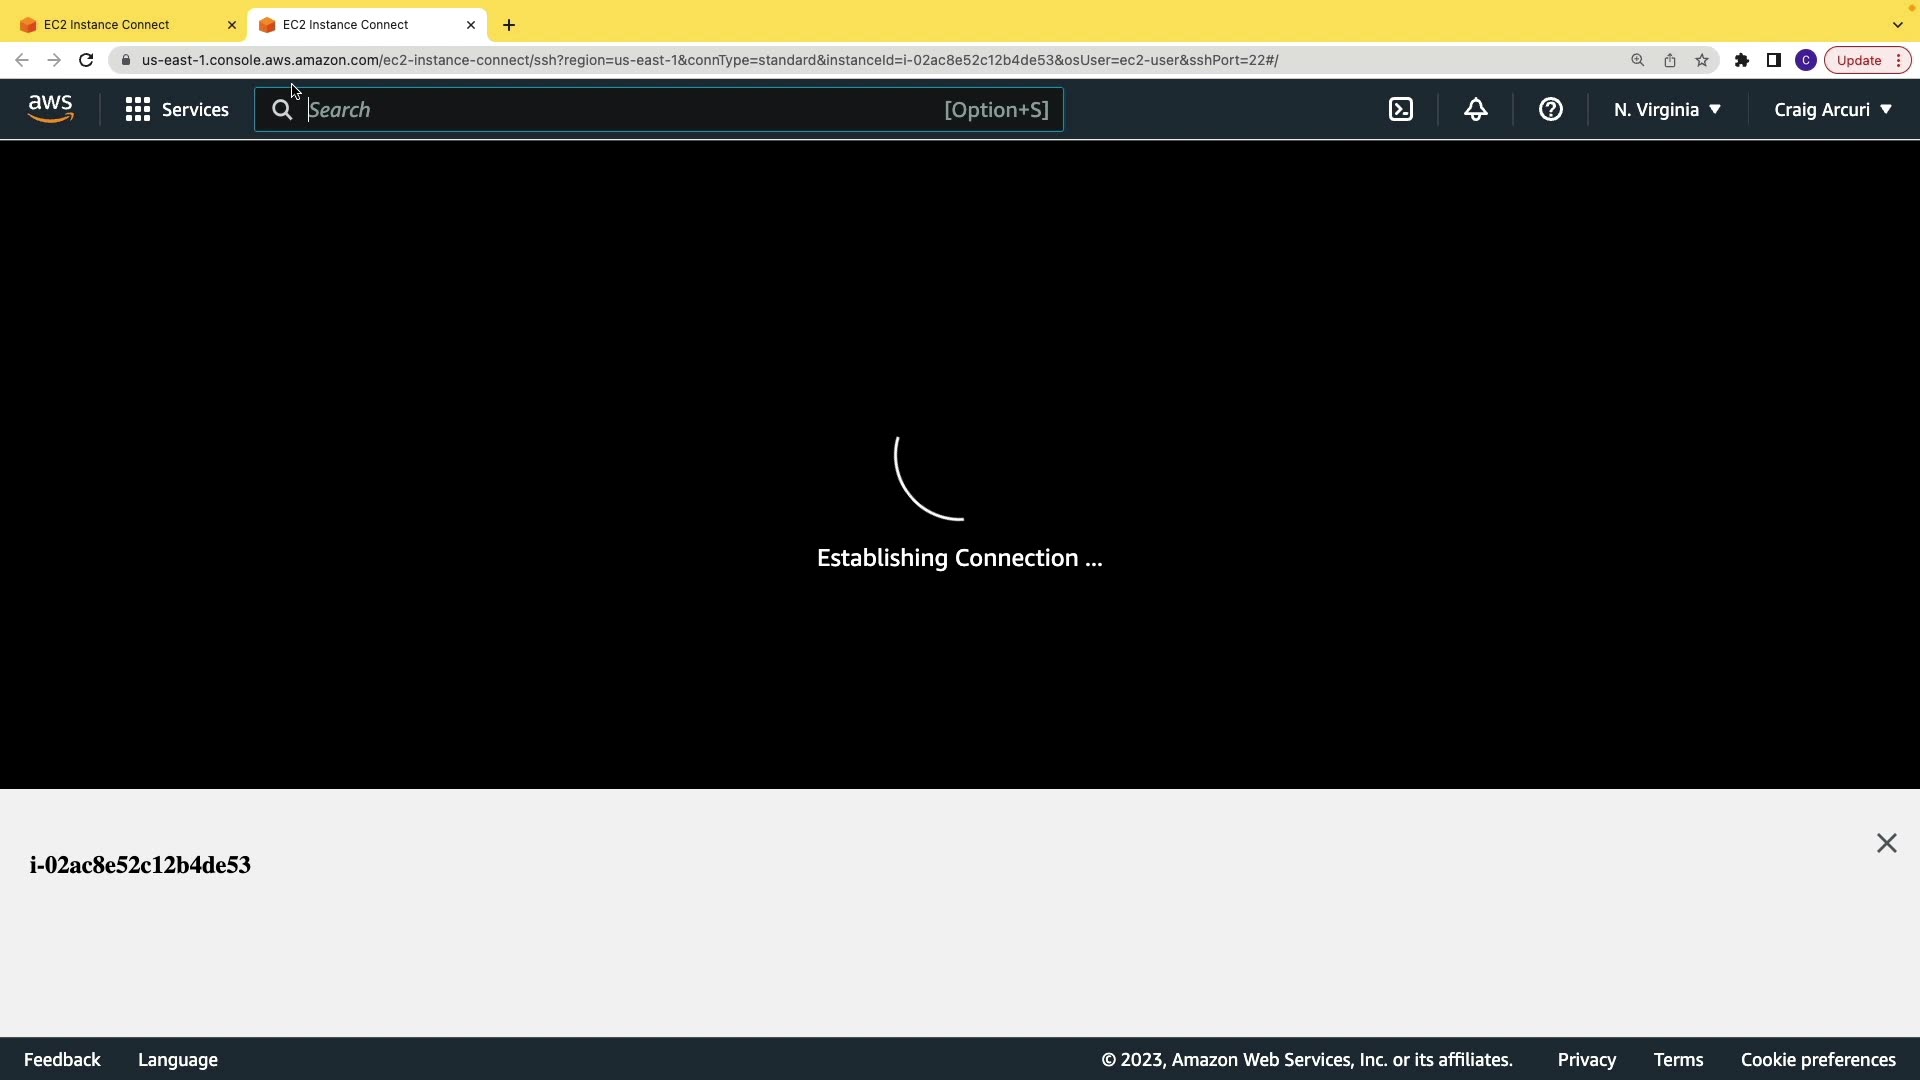The width and height of the screenshot is (1920, 1080).
Task: Click the Feedback link in footer
Action: tap(62, 1060)
